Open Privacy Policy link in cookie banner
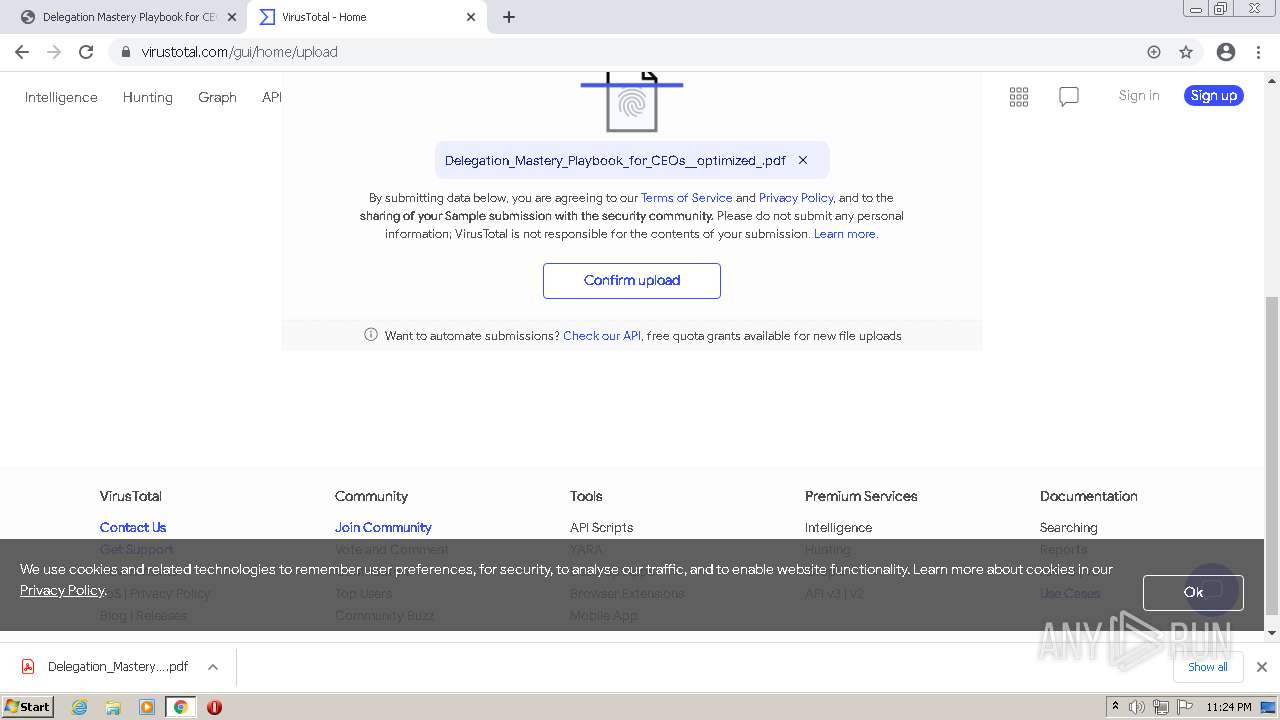Viewport: 1280px width, 720px height. pos(62,590)
